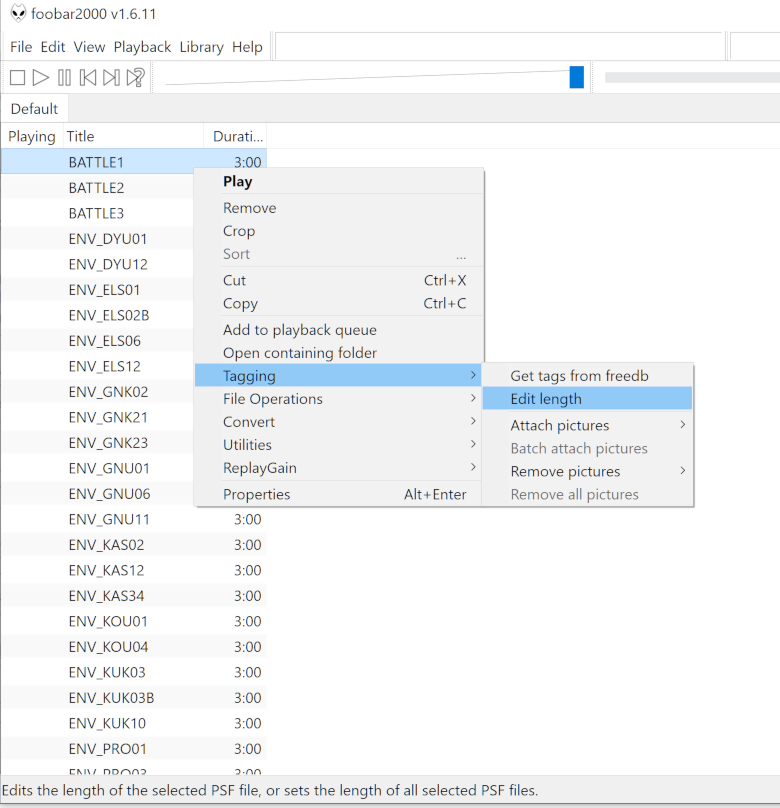Screen dimensions: 780x808
Task: Expand the Convert submenu
Action: pos(339,422)
